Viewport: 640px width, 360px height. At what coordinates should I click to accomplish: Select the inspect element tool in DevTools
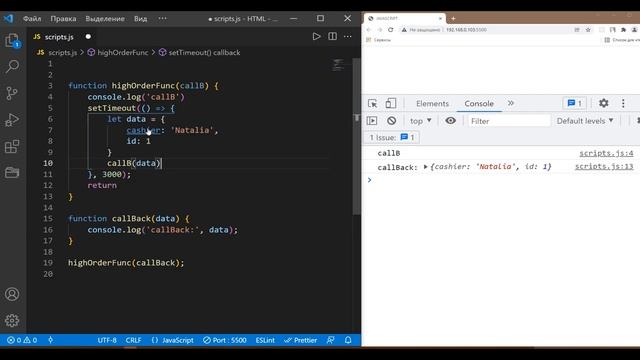pos(372,103)
